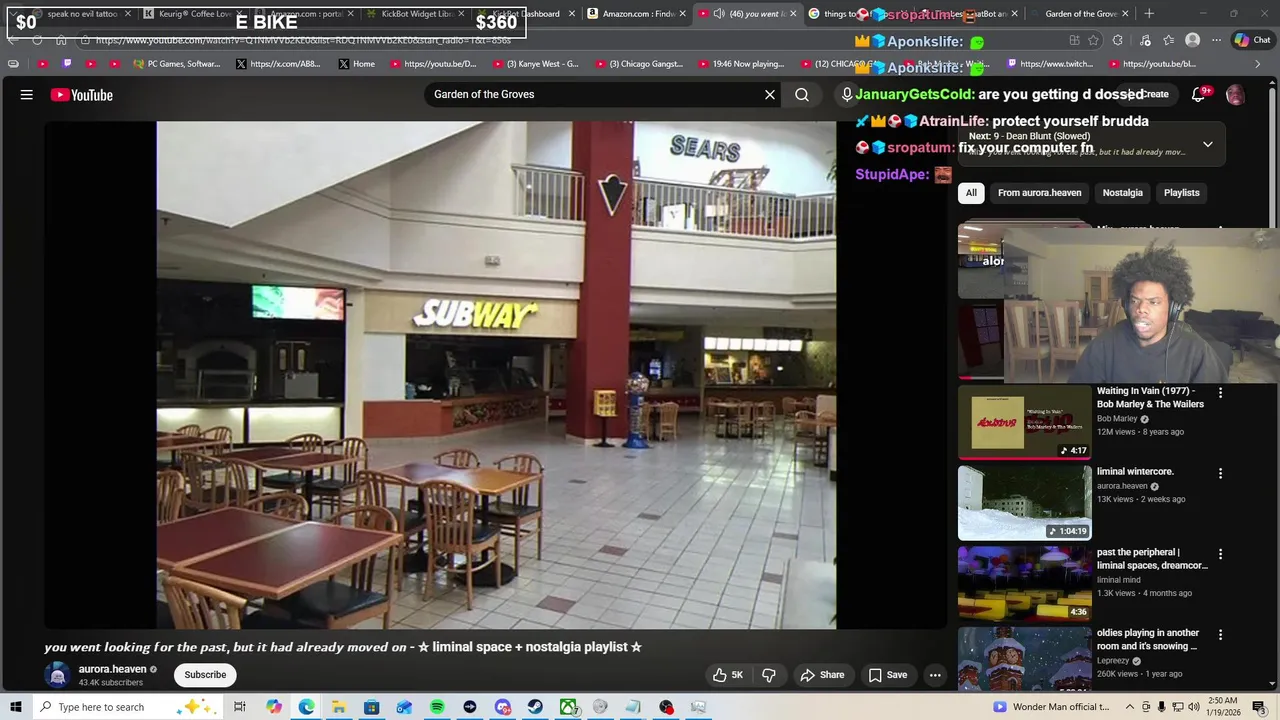
Task: Filter by From aurora.heaven chip
Action: [x=1039, y=193]
